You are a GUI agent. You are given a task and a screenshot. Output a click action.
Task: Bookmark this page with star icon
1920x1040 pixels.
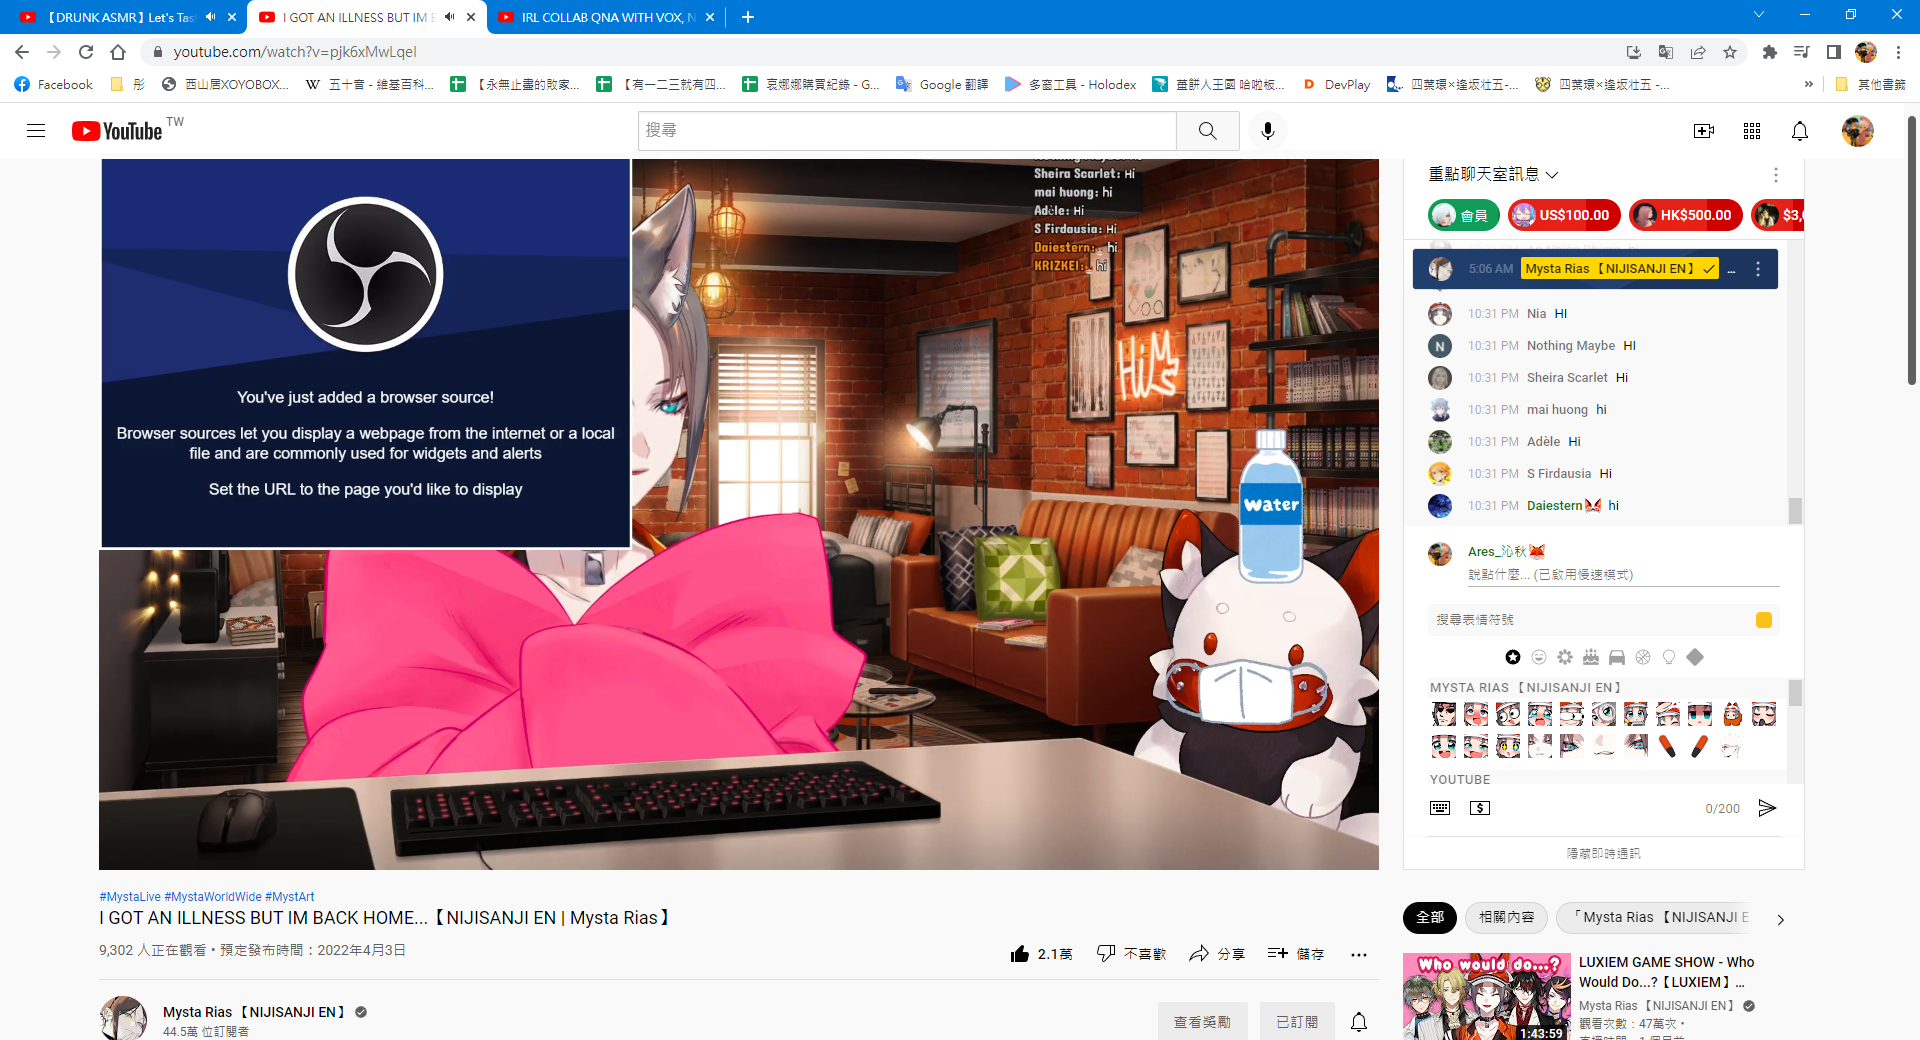click(1730, 52)
